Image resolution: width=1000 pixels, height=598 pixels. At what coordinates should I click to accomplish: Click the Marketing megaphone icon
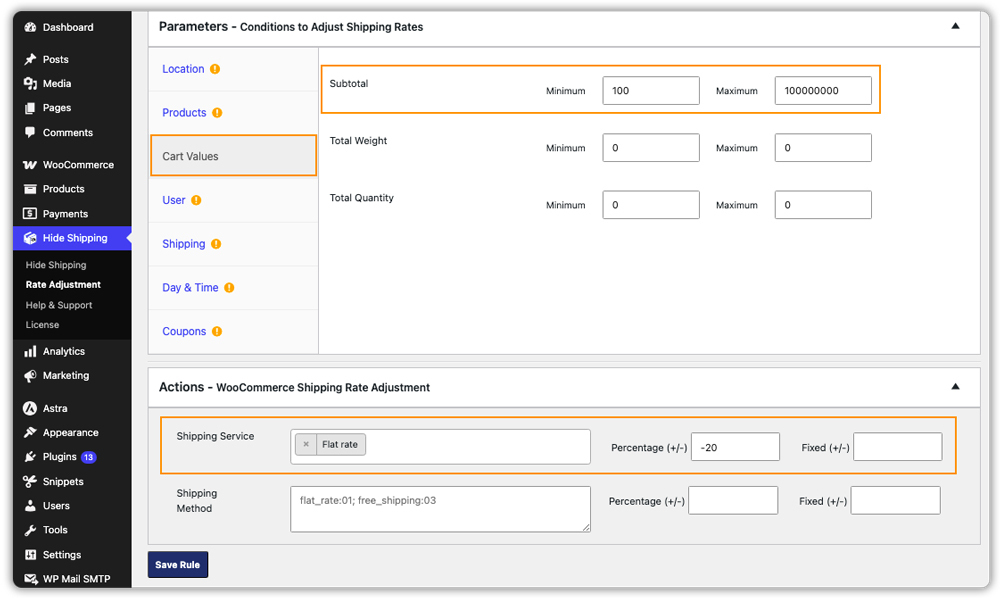coord(30,376)
